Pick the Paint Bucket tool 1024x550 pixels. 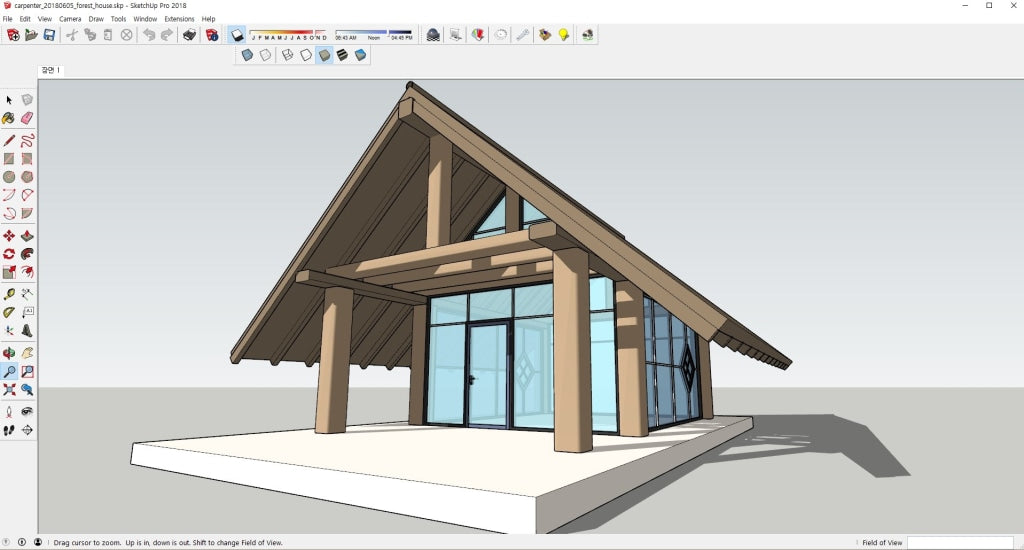point(9,118)
